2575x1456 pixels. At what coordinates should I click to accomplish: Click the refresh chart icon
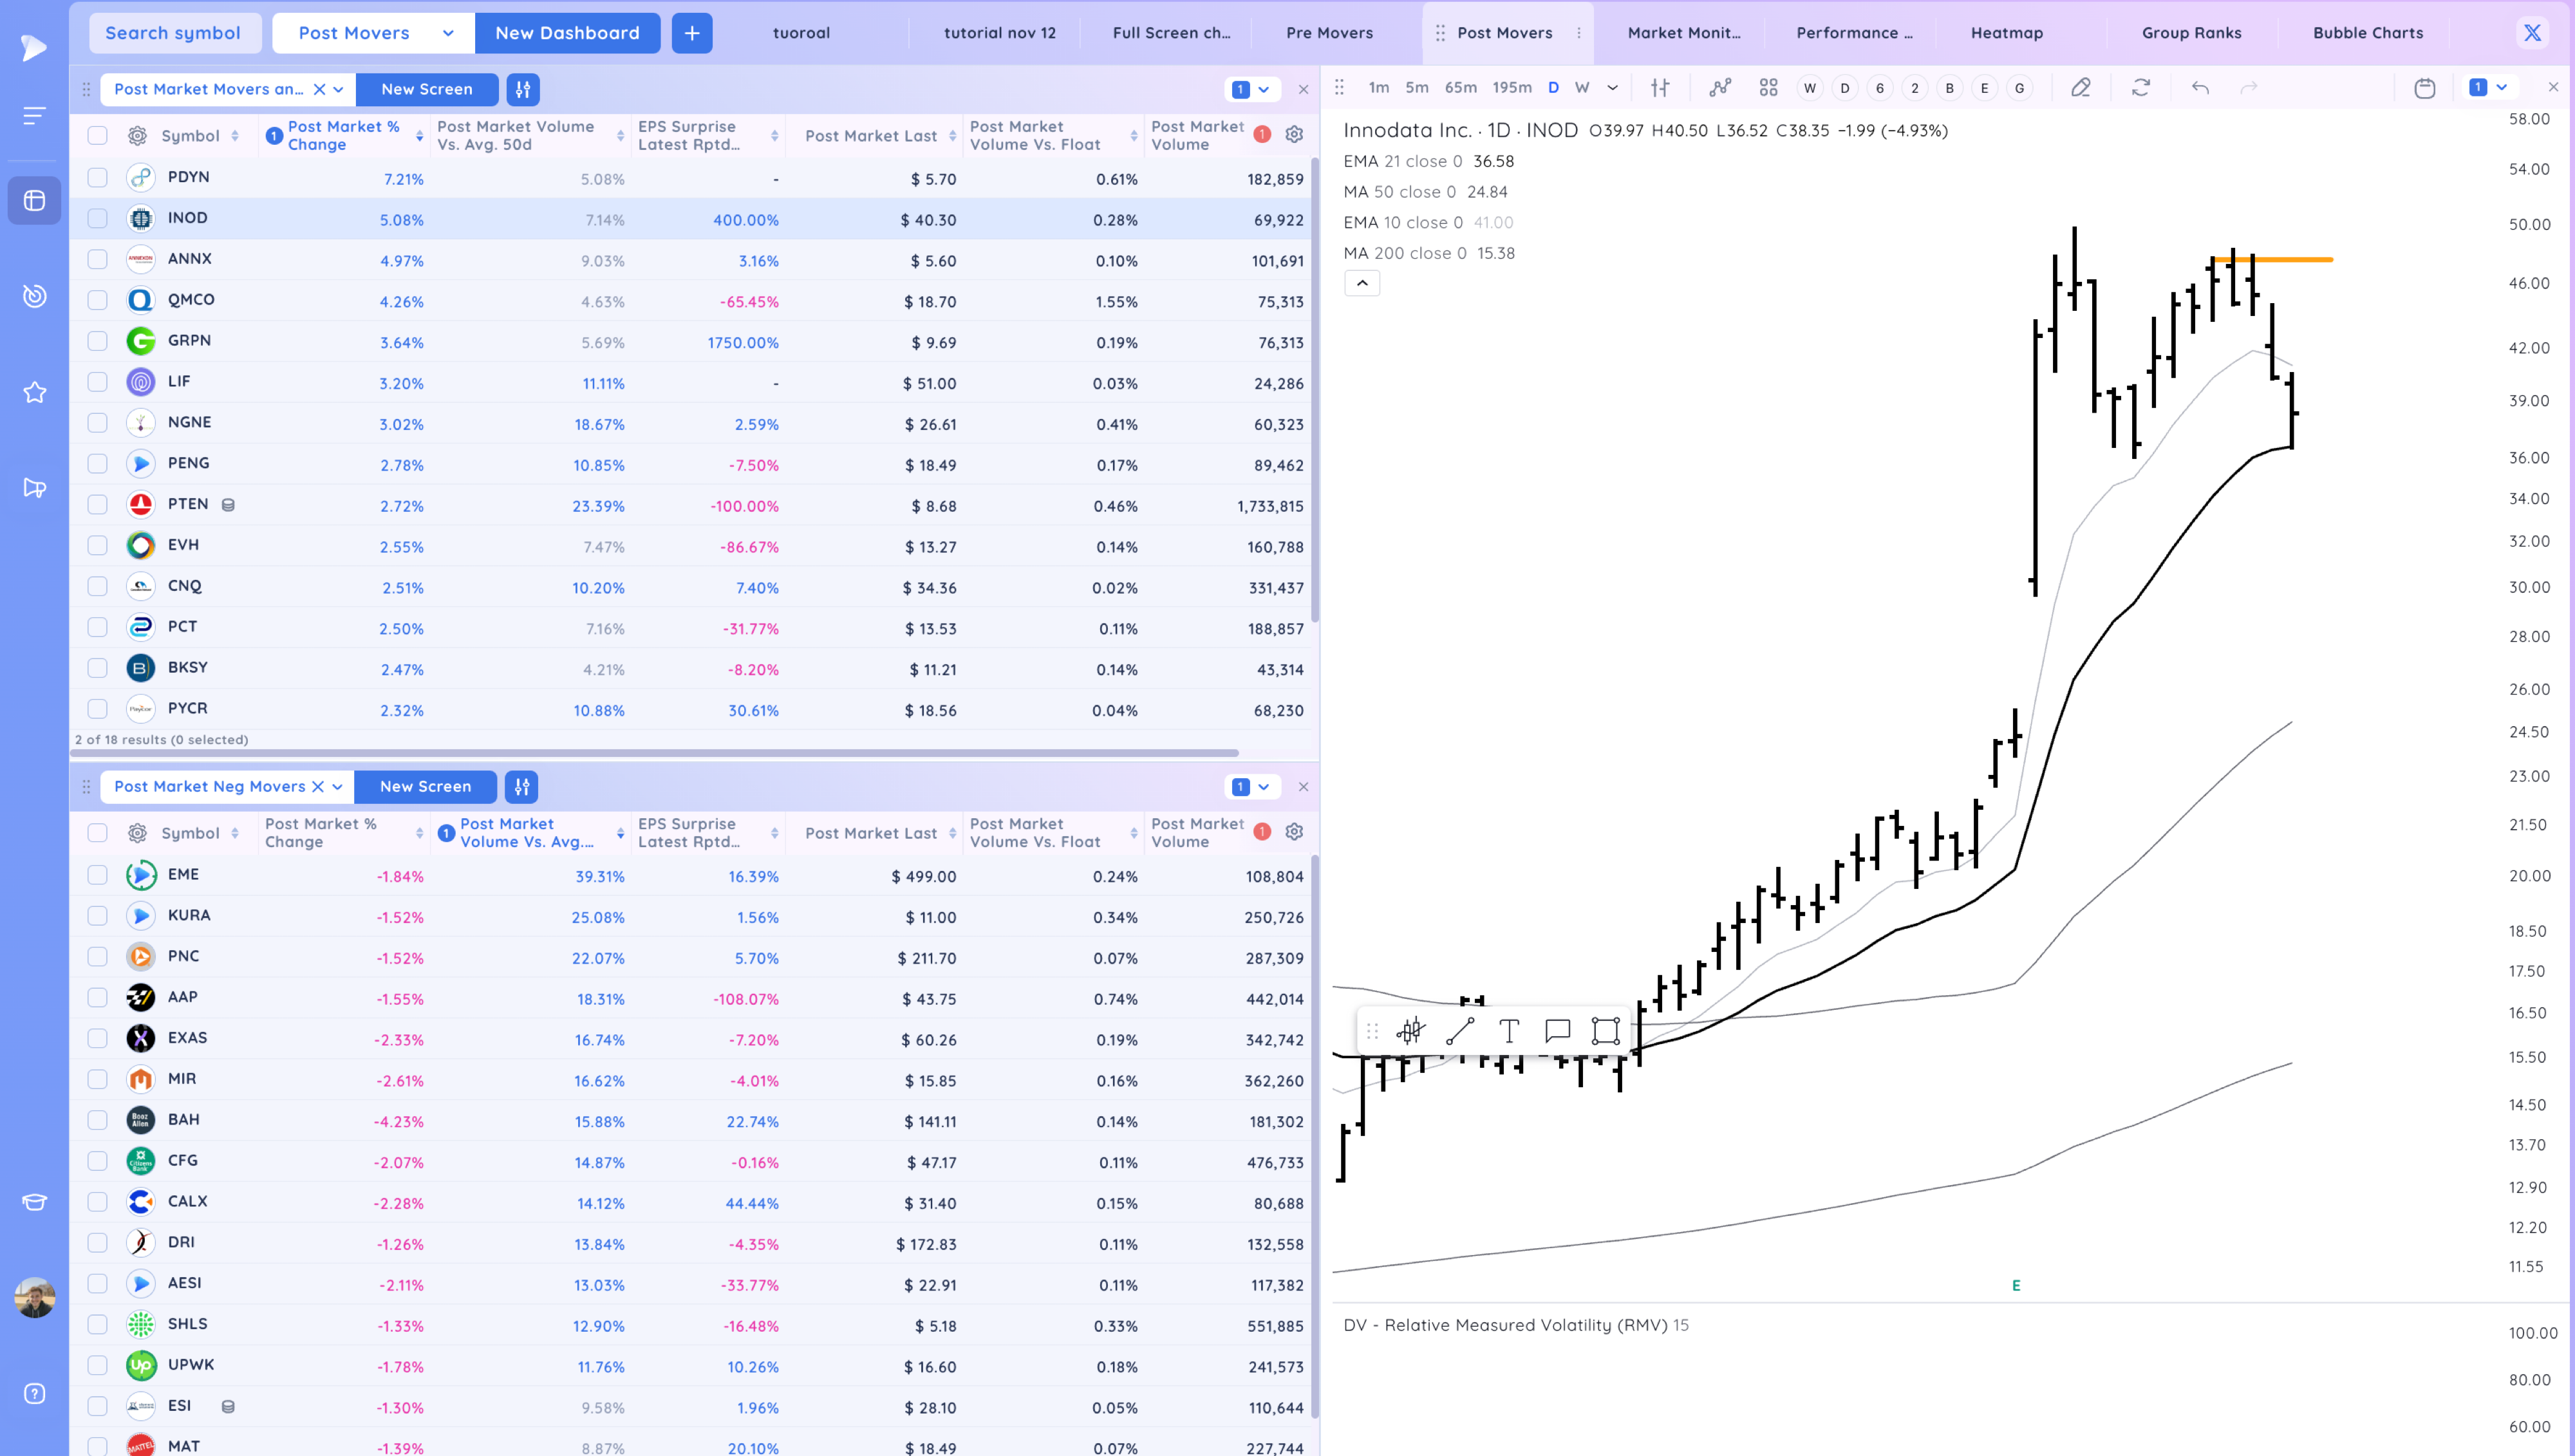click(x=2140, y=88)
